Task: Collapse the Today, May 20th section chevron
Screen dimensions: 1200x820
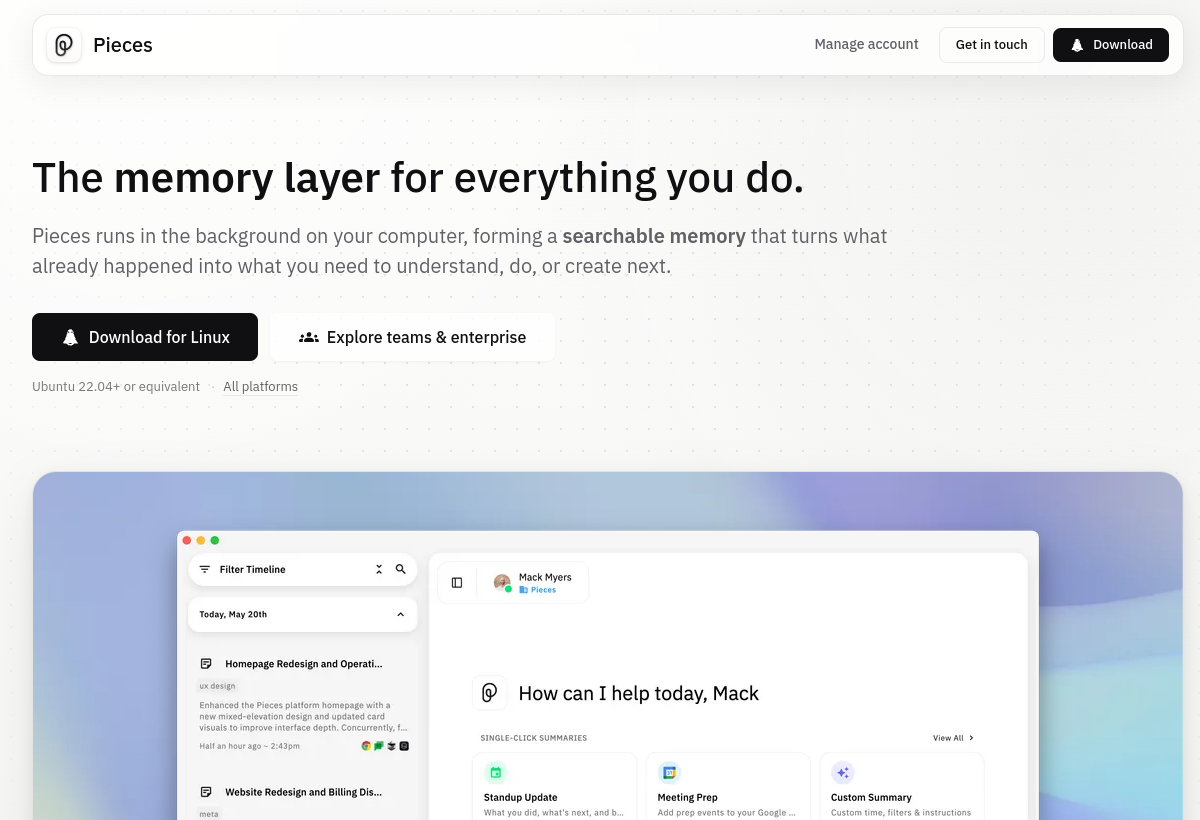Action: 401,615
